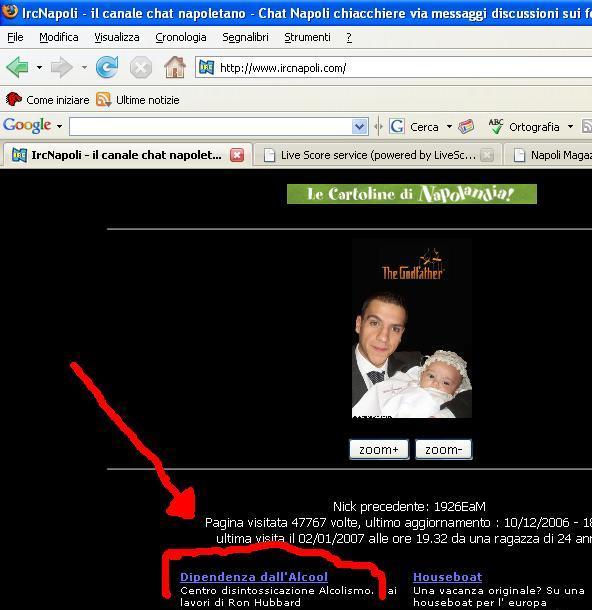The image size is (592, 610).
Task: Open the Dipendenza dall'Alcool ad link
Action: coord(254,577)
